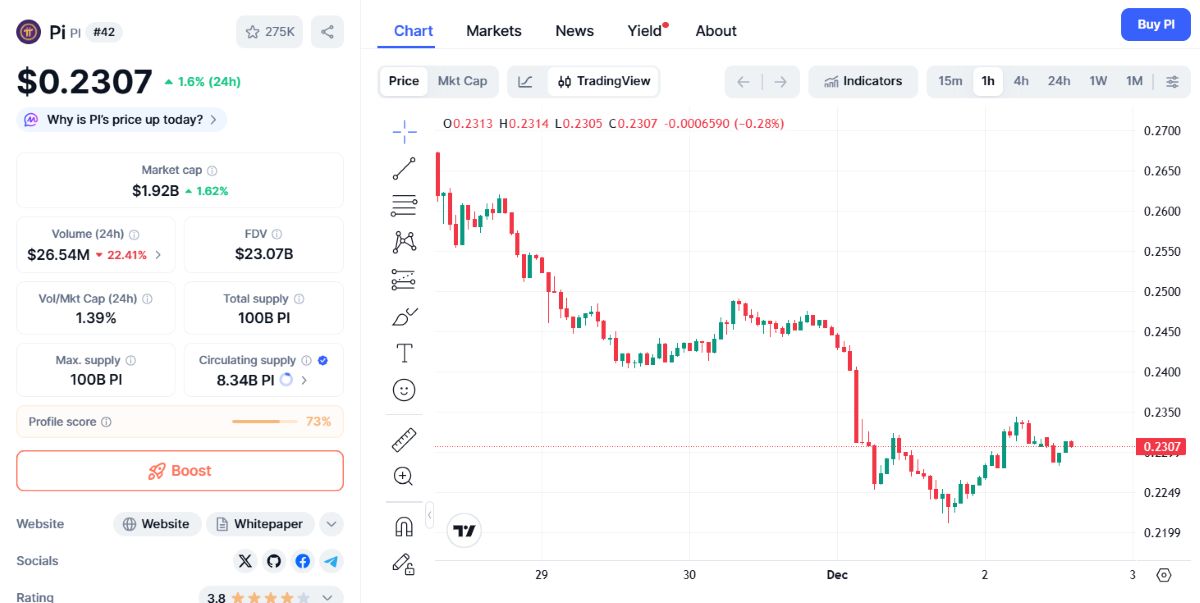
Task: Expand the Rating details chevron
Action: coord(327,598)
